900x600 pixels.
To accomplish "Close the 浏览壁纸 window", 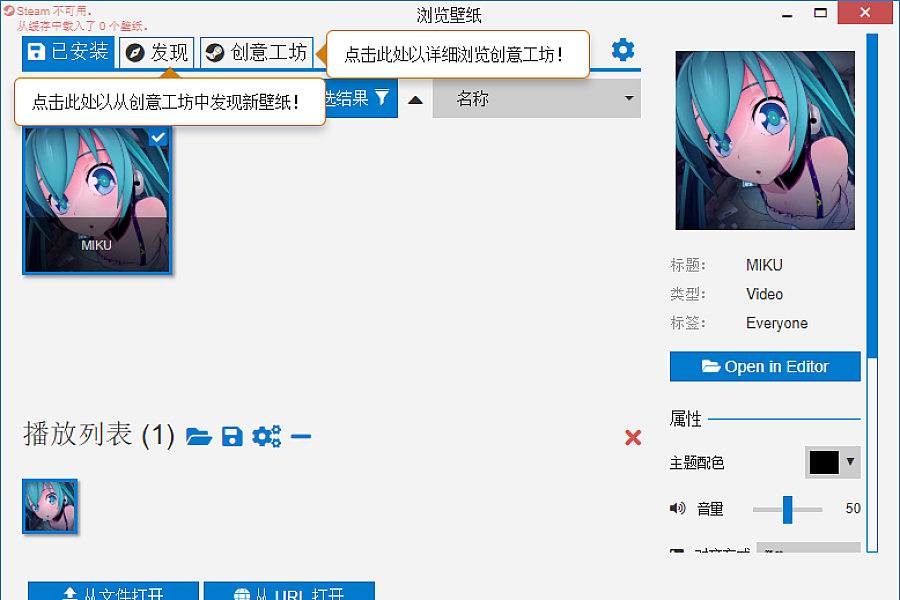I will click(x=865, y=13).
